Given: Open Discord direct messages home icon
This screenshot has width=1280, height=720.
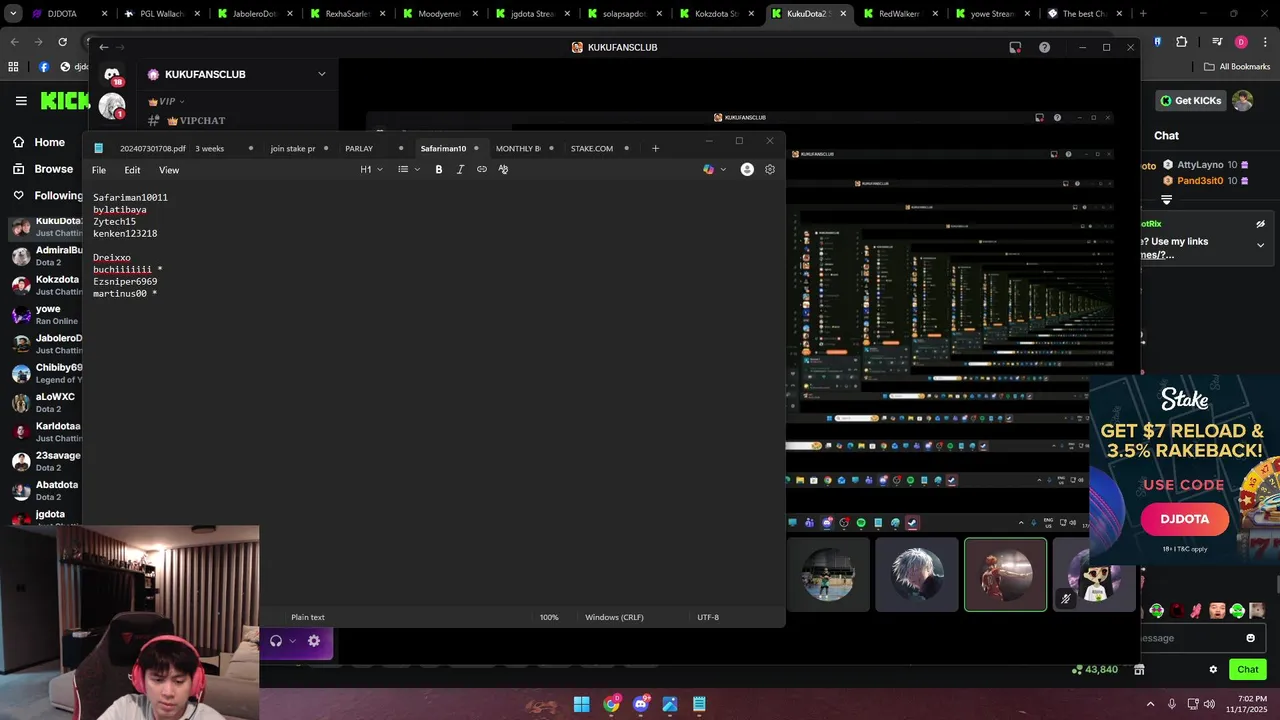Looking at the screenshot, I should click(x=112, y=75).
